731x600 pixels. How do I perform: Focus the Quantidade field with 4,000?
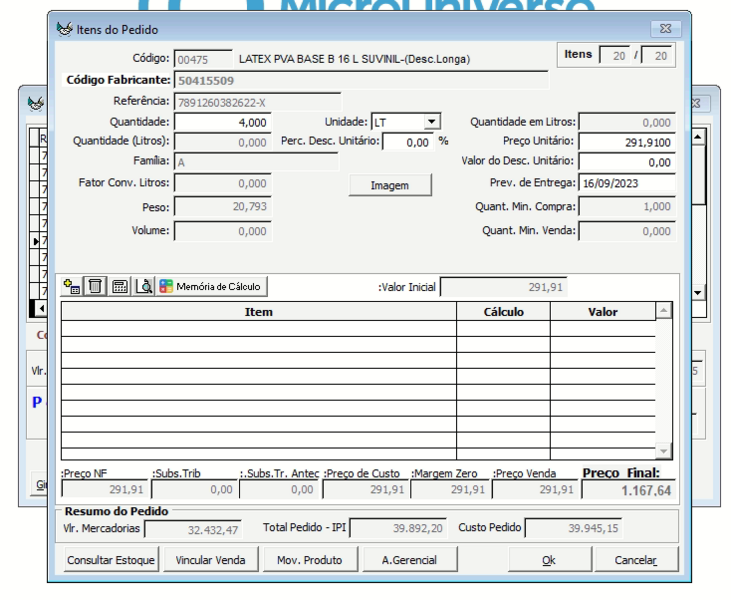[x=222, y=122]
